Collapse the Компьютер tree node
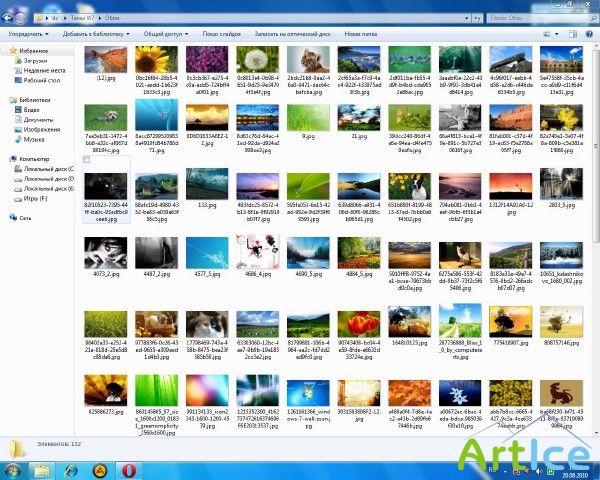Viewport: 600px width, 480px height. [x=7, y=158]
